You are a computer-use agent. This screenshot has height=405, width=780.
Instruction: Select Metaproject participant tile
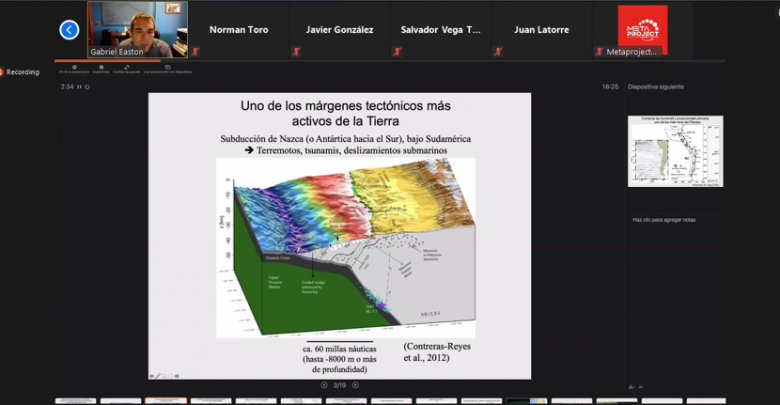(642, 30)
